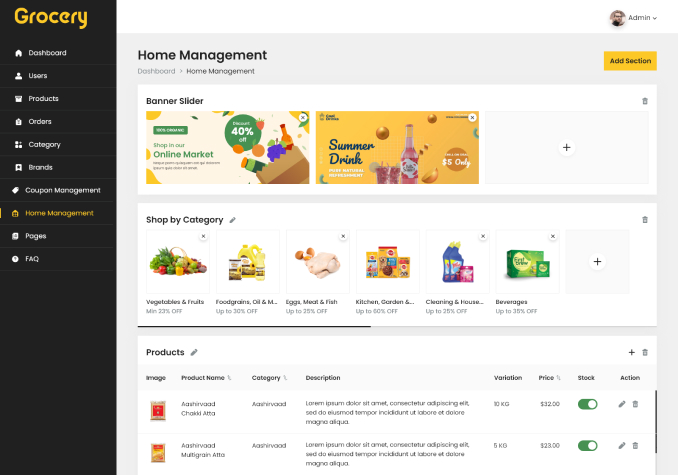The image size is (678, 475).
Task: Open the Kitchen, Garden category card
Action: pyautogui.click(x=387, y=261)
